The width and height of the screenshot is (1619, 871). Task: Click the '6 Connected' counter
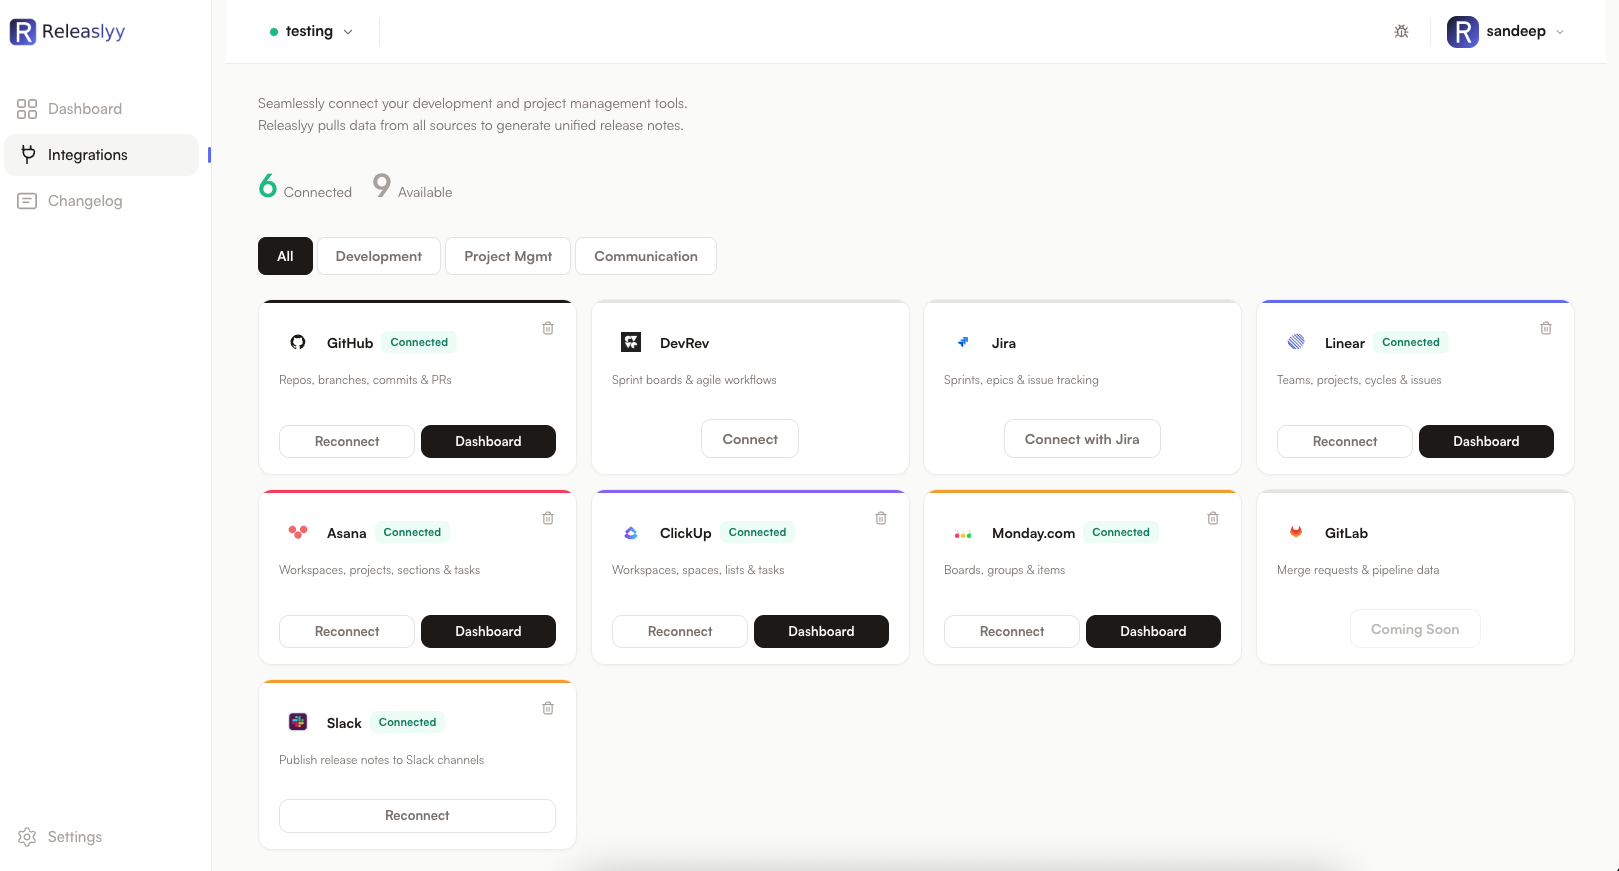coord(305,187)
